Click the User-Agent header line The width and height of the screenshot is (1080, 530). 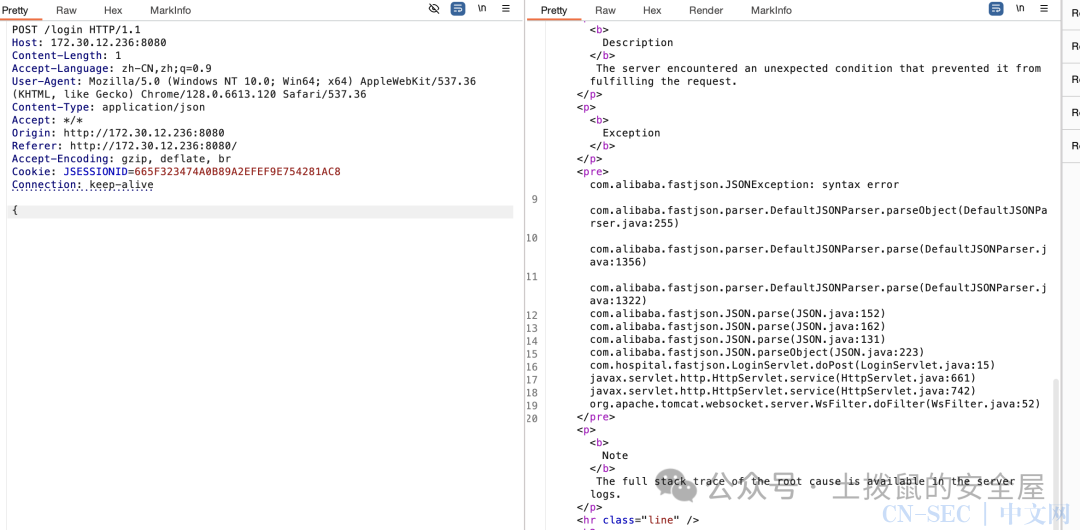(x=244, y=88)
